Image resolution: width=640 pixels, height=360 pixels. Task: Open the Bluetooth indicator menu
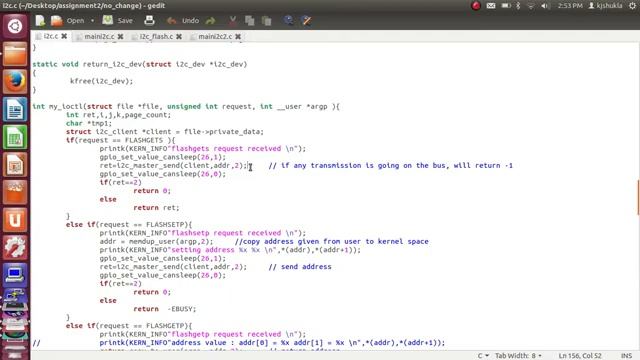click(x=518, y=6)
